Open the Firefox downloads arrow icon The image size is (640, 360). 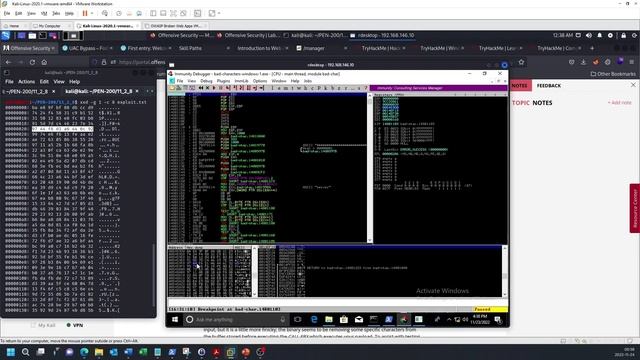click(583, 62)
